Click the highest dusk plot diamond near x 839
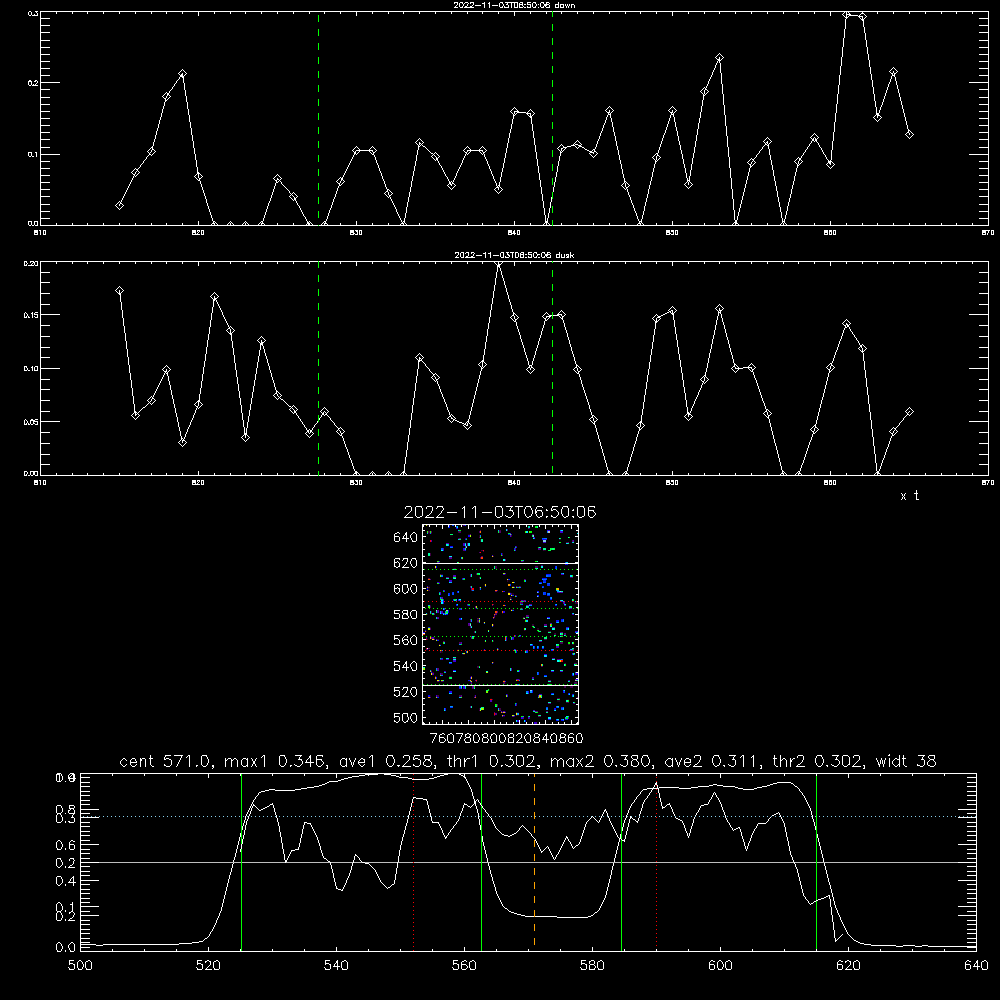This screenshot has height=1000, width=1000. point(499,264)
